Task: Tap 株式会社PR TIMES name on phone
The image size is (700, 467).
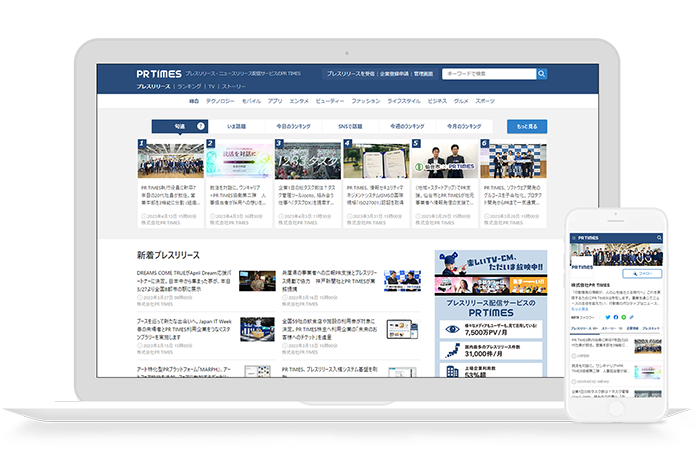Action: (590, 285)
